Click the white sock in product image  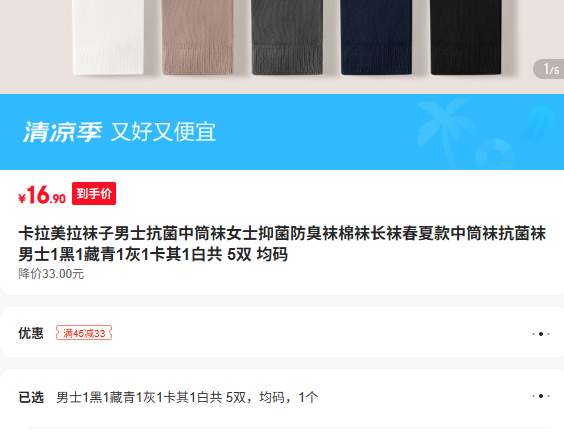click(x=108, y=37)
